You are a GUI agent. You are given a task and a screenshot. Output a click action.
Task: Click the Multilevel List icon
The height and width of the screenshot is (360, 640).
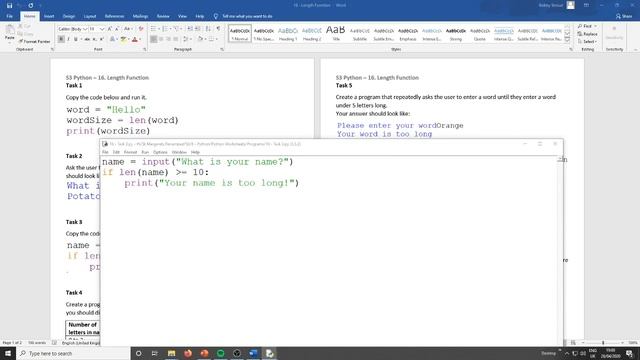176,29
